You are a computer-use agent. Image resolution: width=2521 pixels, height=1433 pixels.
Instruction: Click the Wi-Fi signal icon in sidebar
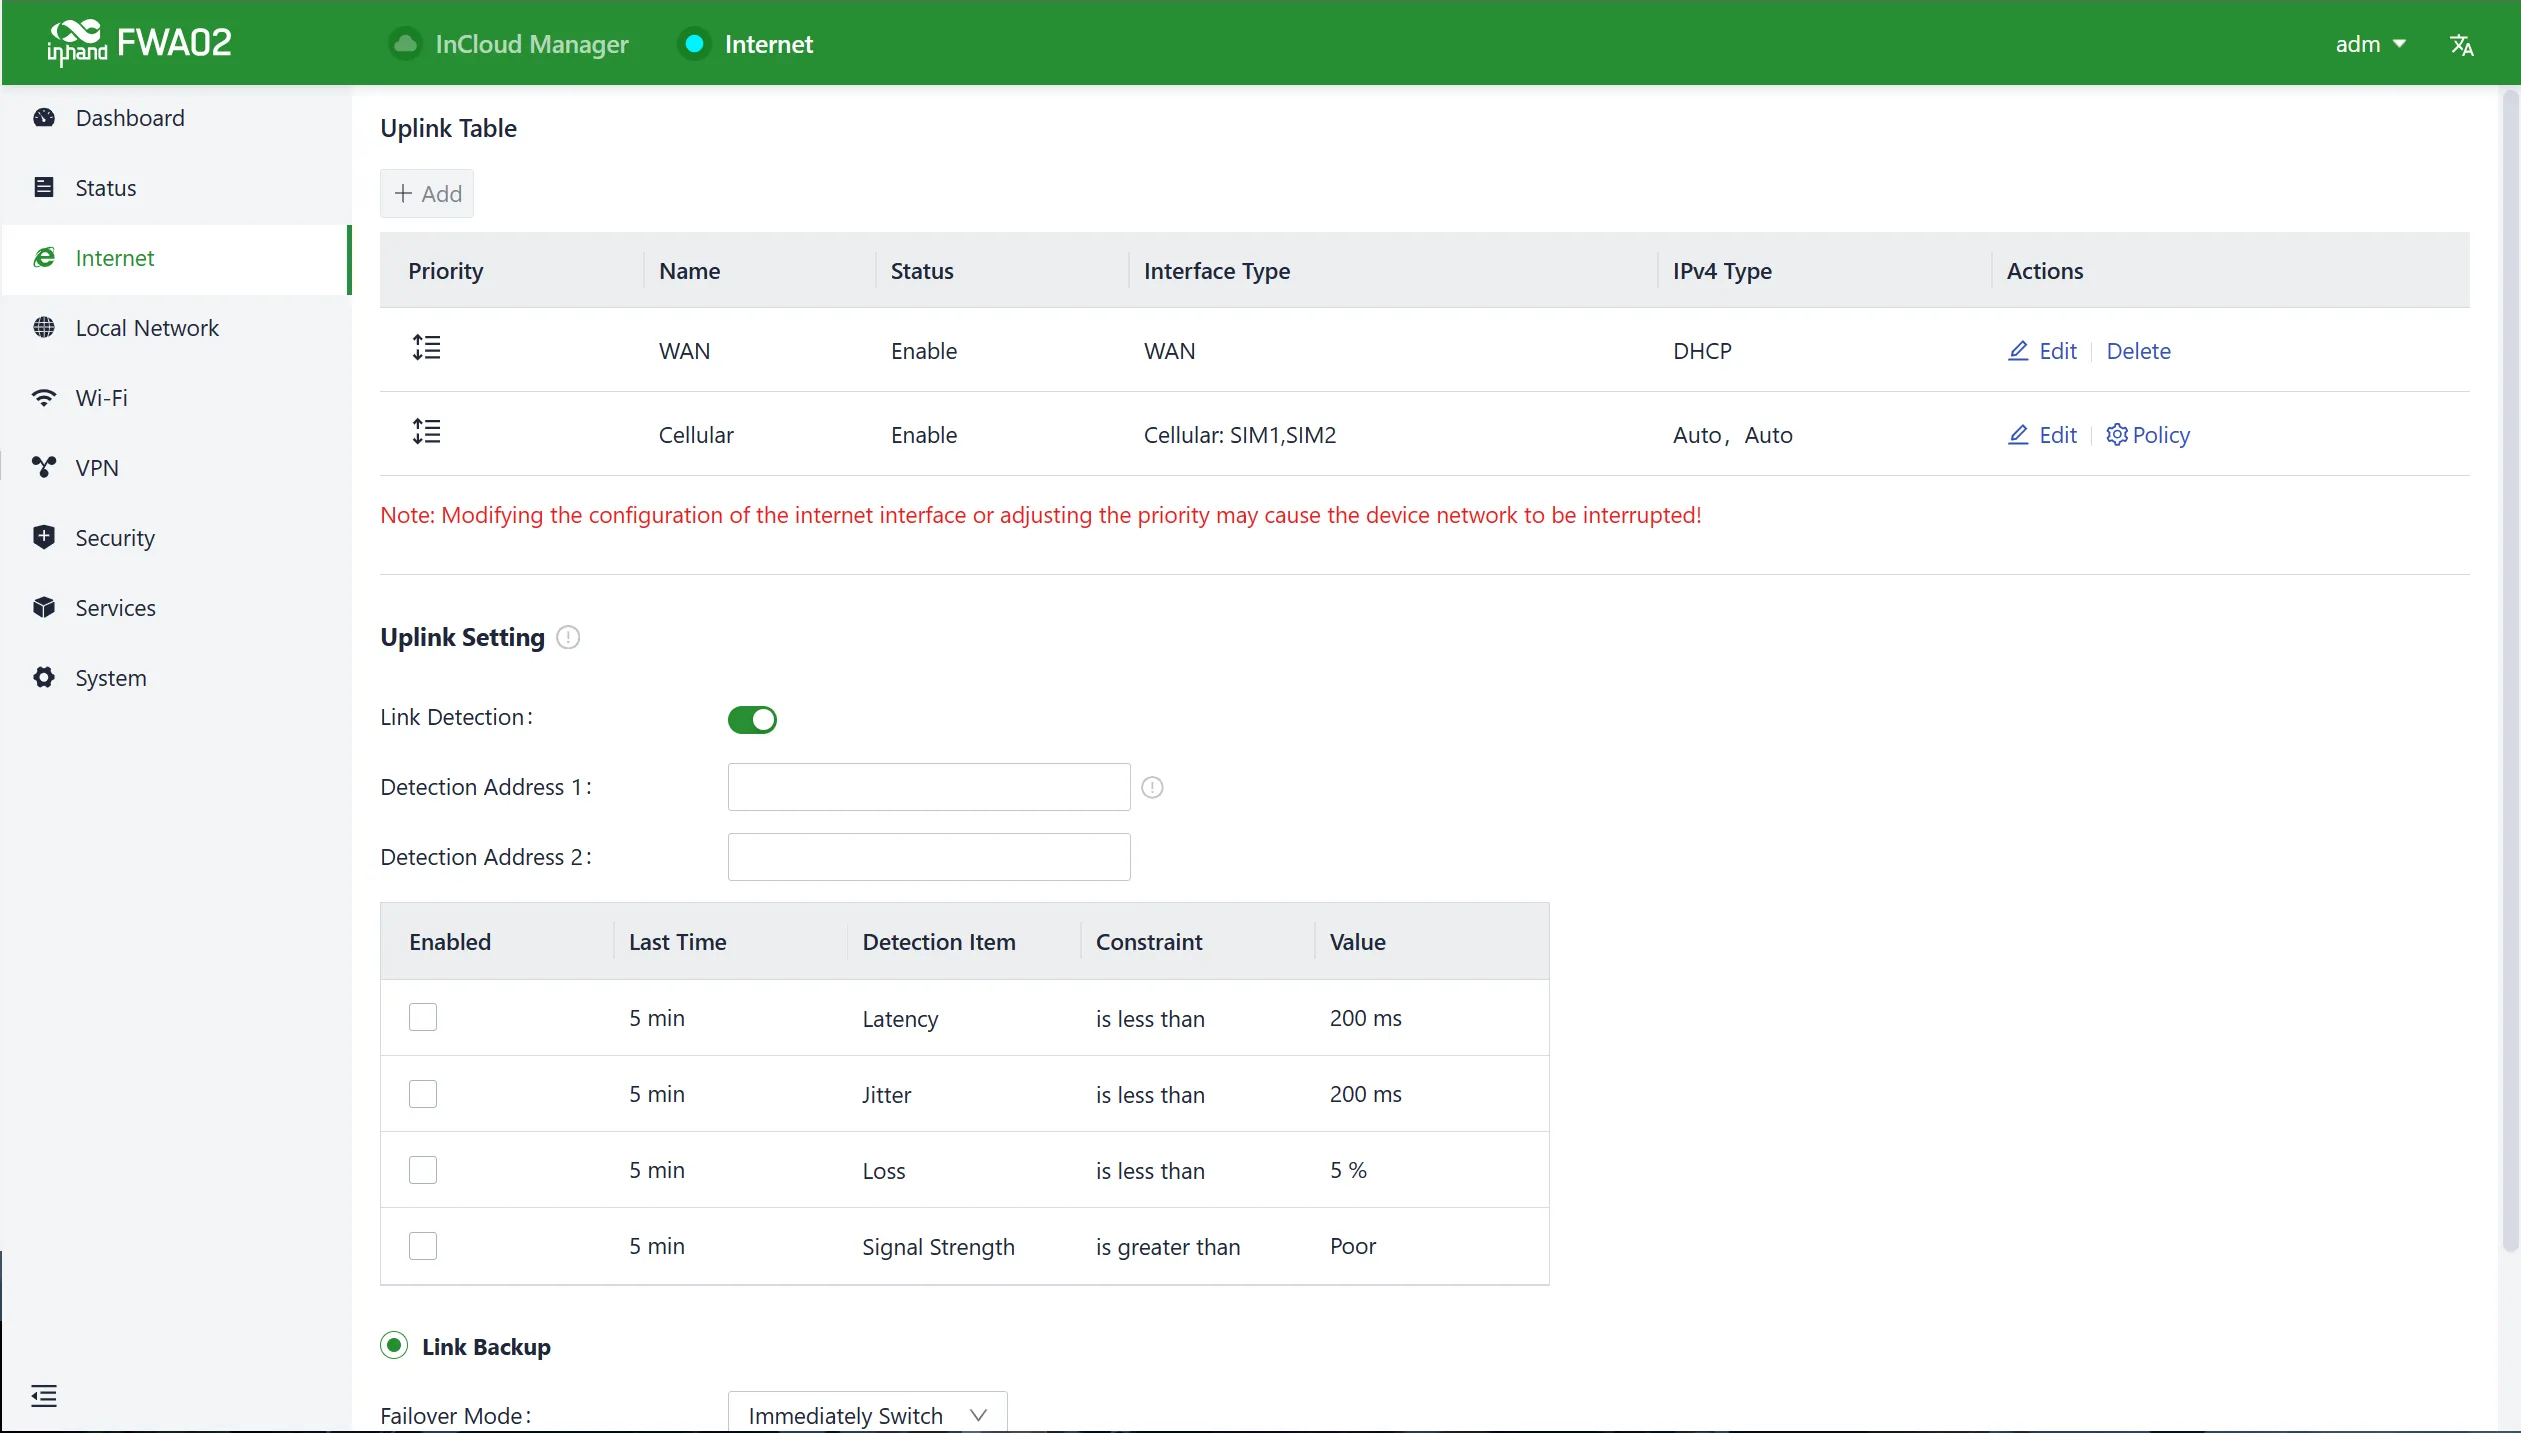click(x=44, y=398)
